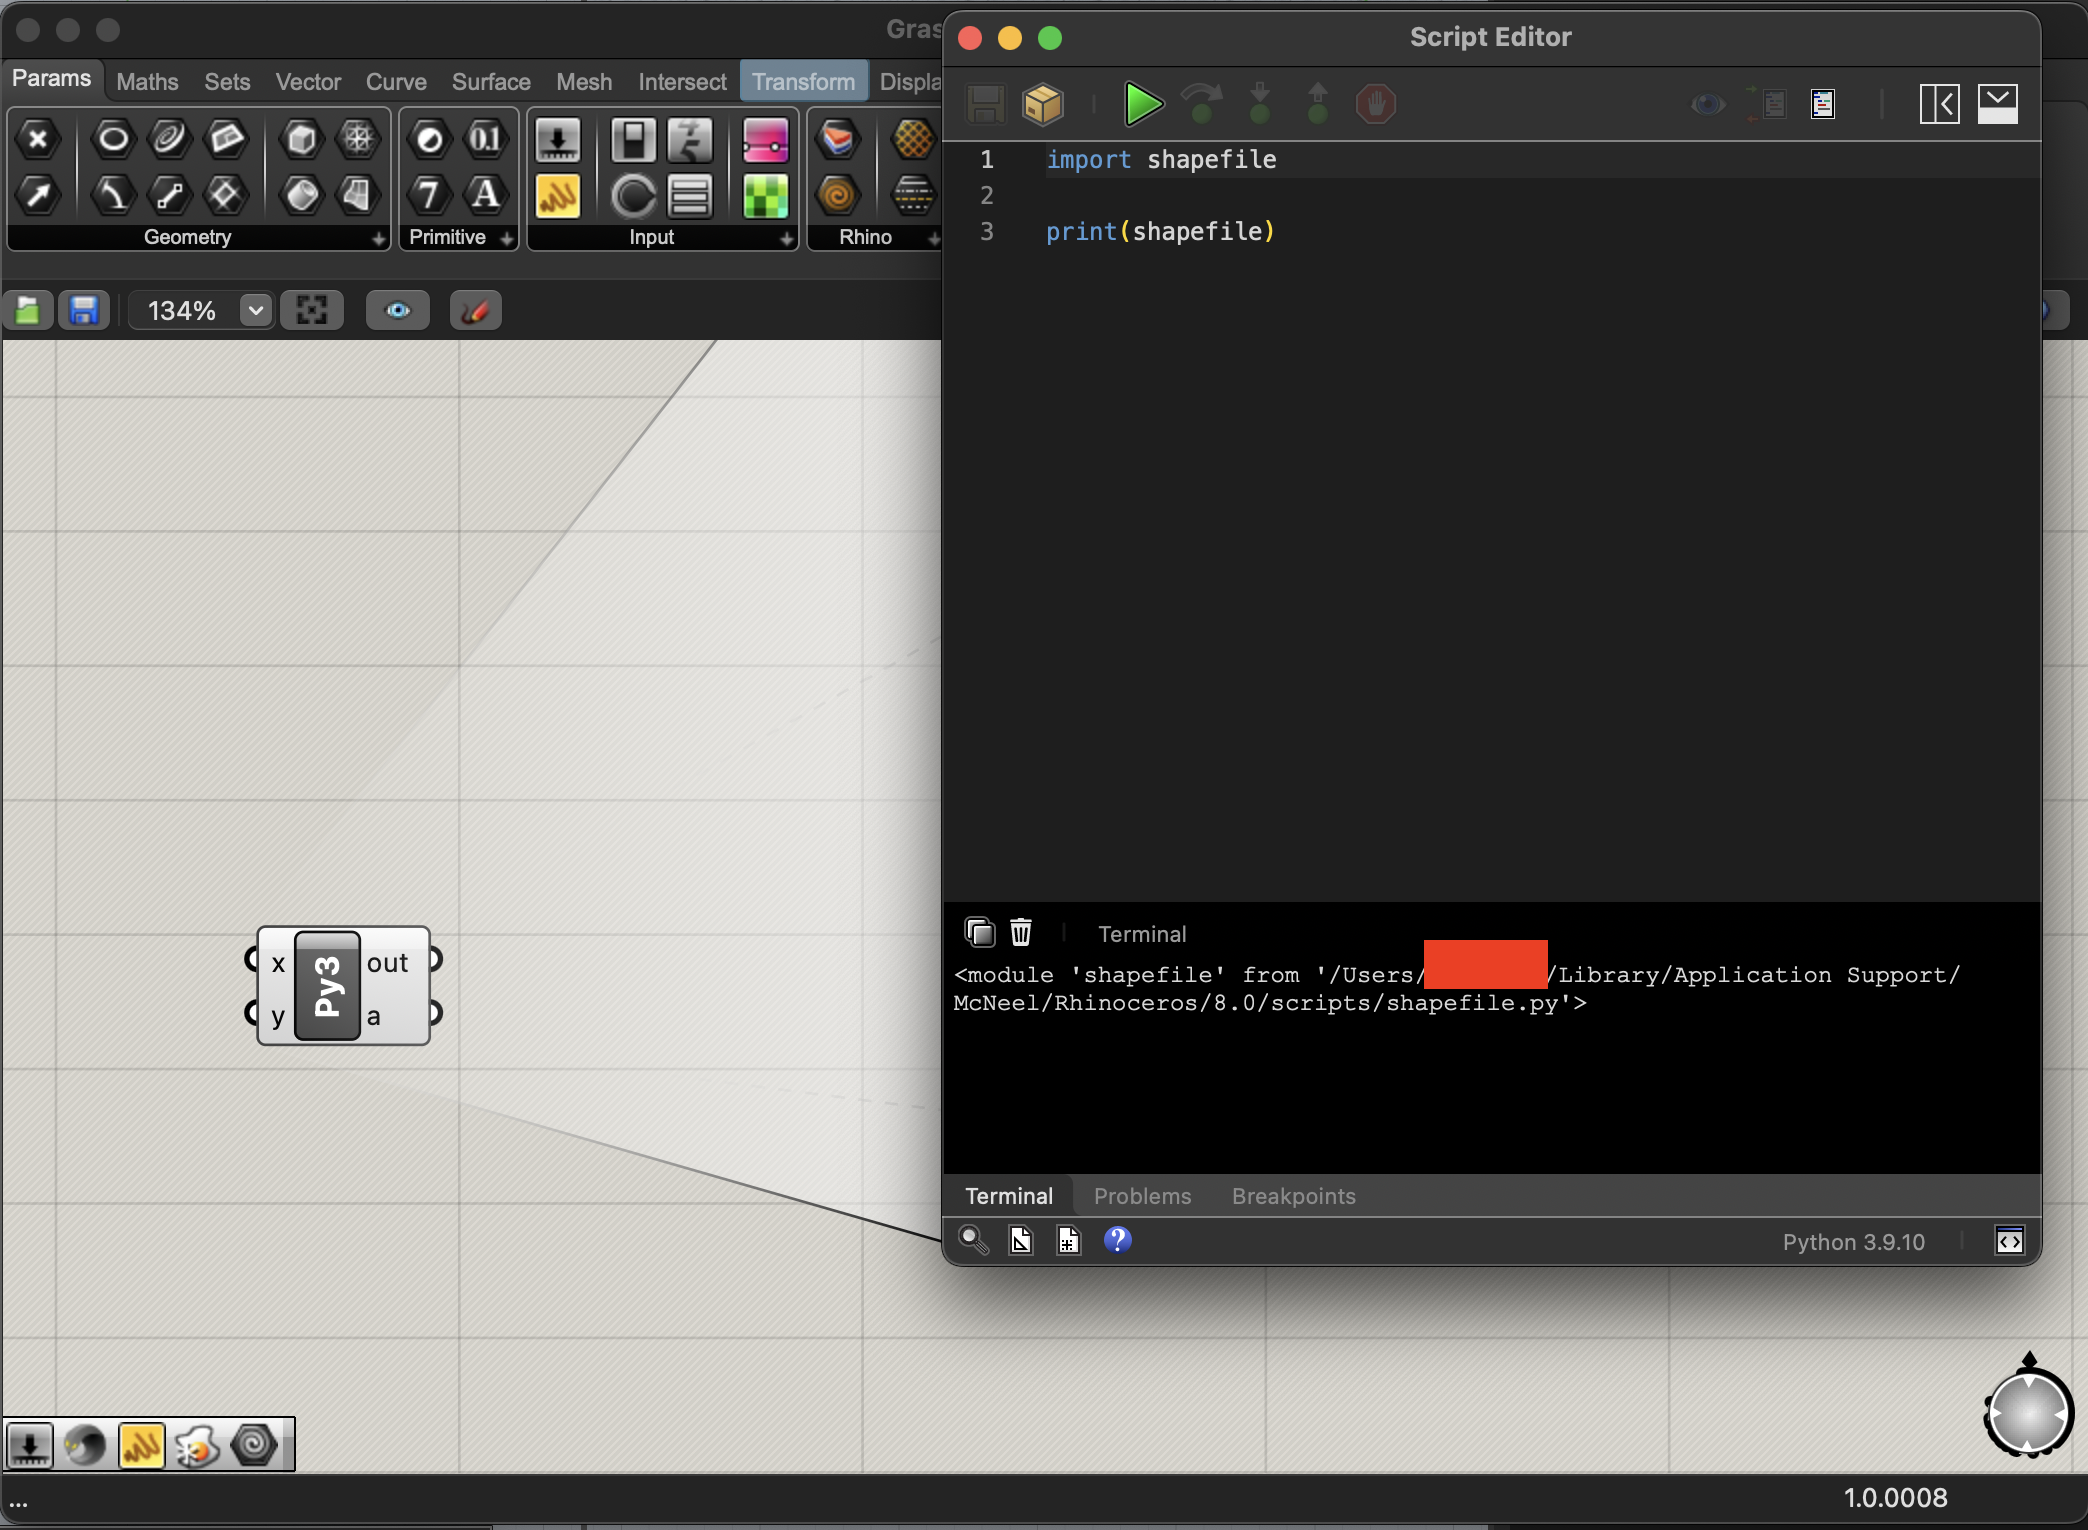
Task: Toggle the eye visibility icon in Script Editor
Action: [x=1708, y=104]
